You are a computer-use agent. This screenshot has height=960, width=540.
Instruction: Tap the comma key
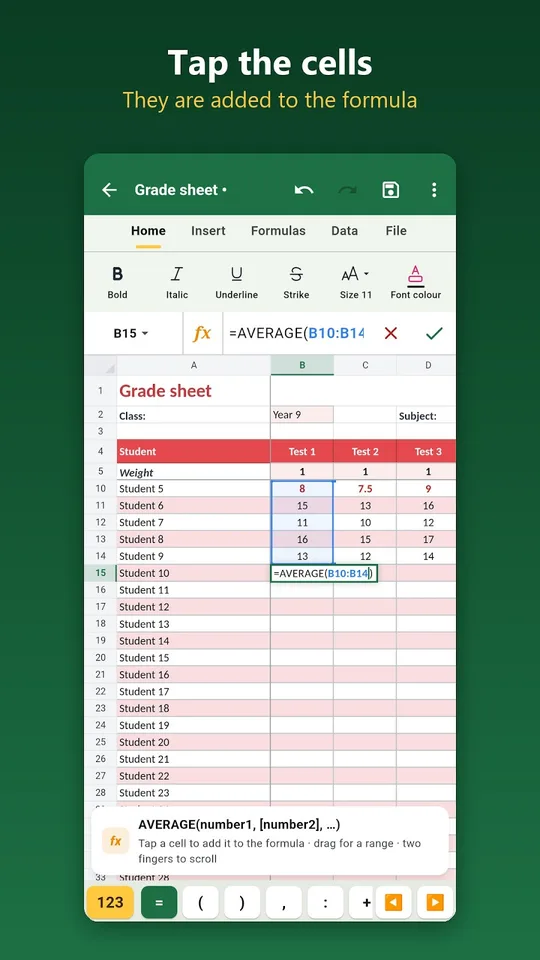(283, 902)
